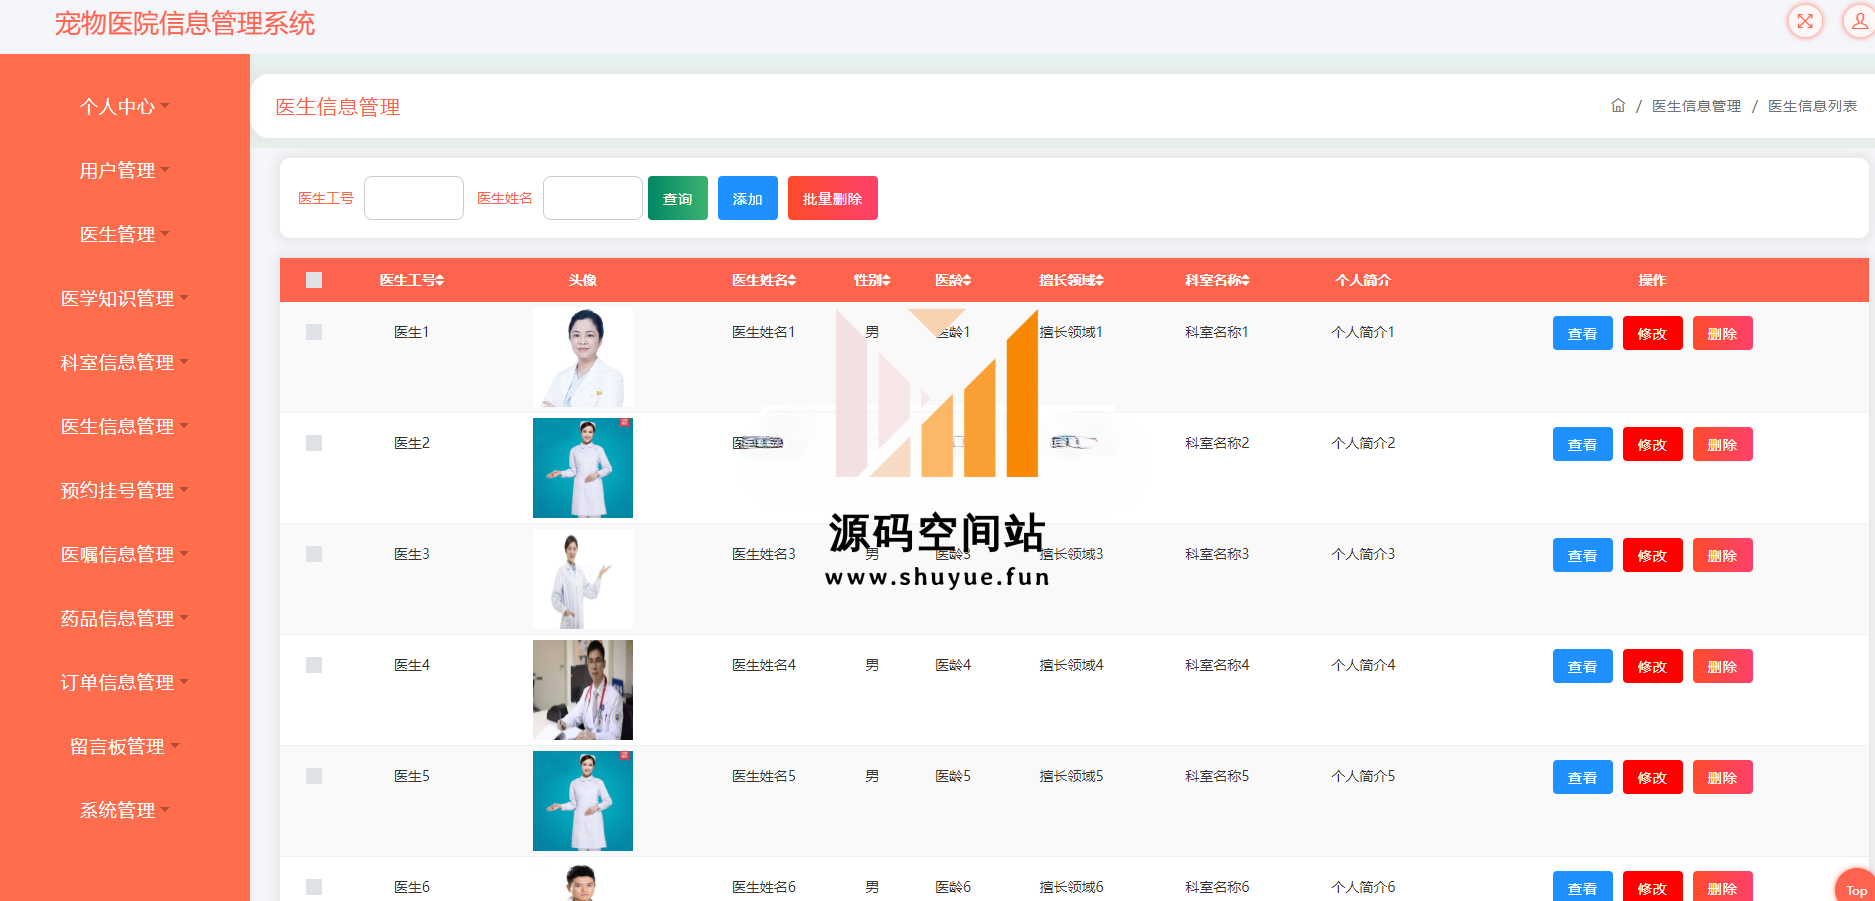This screenshot has width=1875, height=901.
Task: Toggle the select-all header checkbox
Action: (x=314, y=280)
